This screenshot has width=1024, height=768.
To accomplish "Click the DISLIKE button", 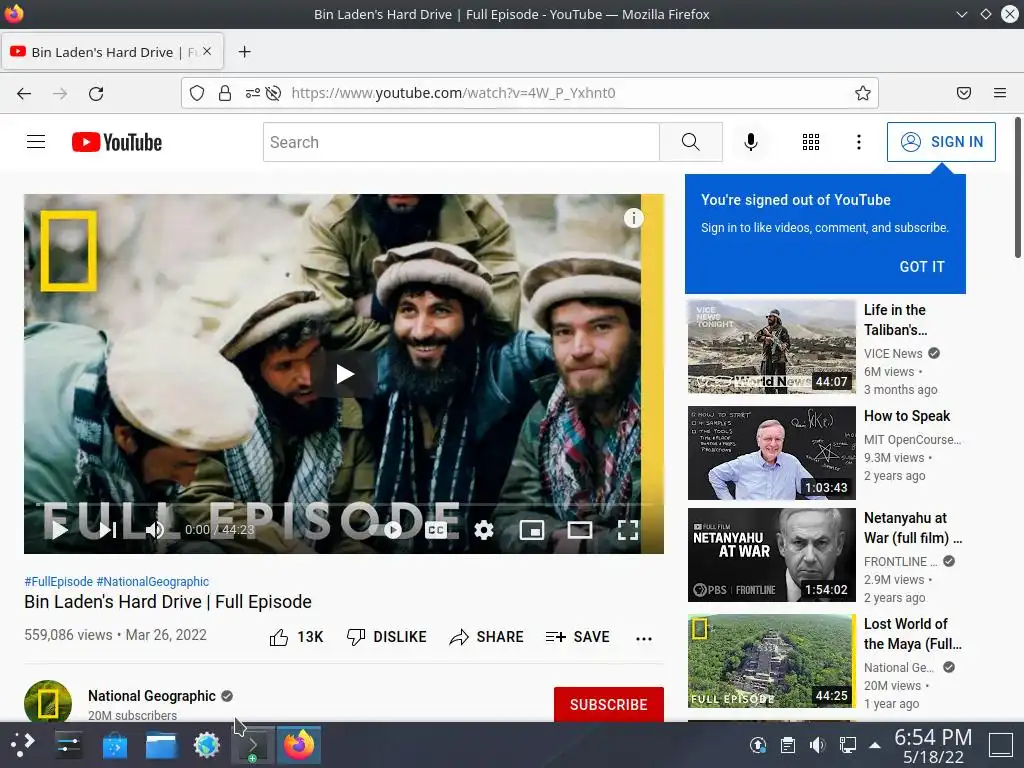I will [387, 637].
